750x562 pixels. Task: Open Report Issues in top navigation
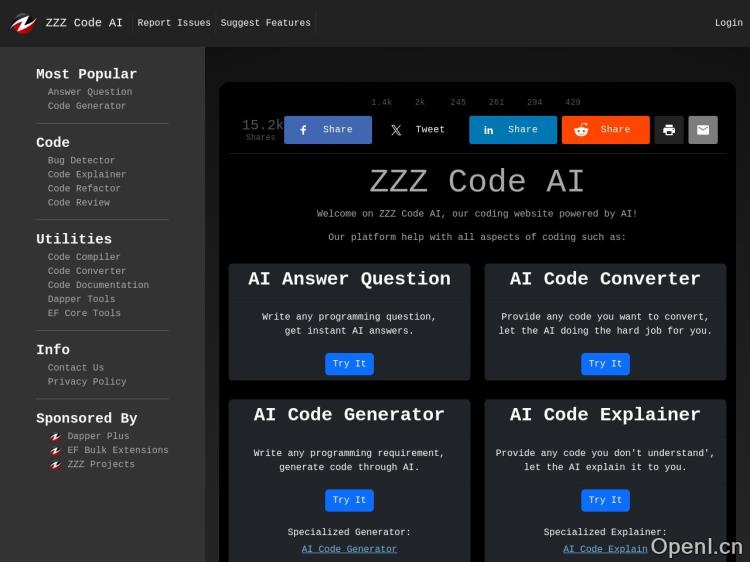pos(174,23)
